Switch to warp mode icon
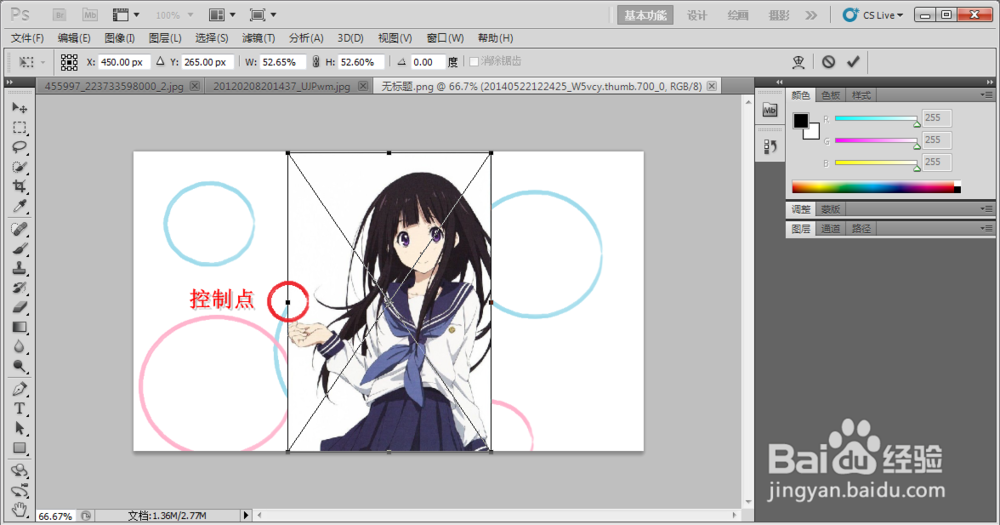Viewport: 1000px width, 525px height. point(798,61)
